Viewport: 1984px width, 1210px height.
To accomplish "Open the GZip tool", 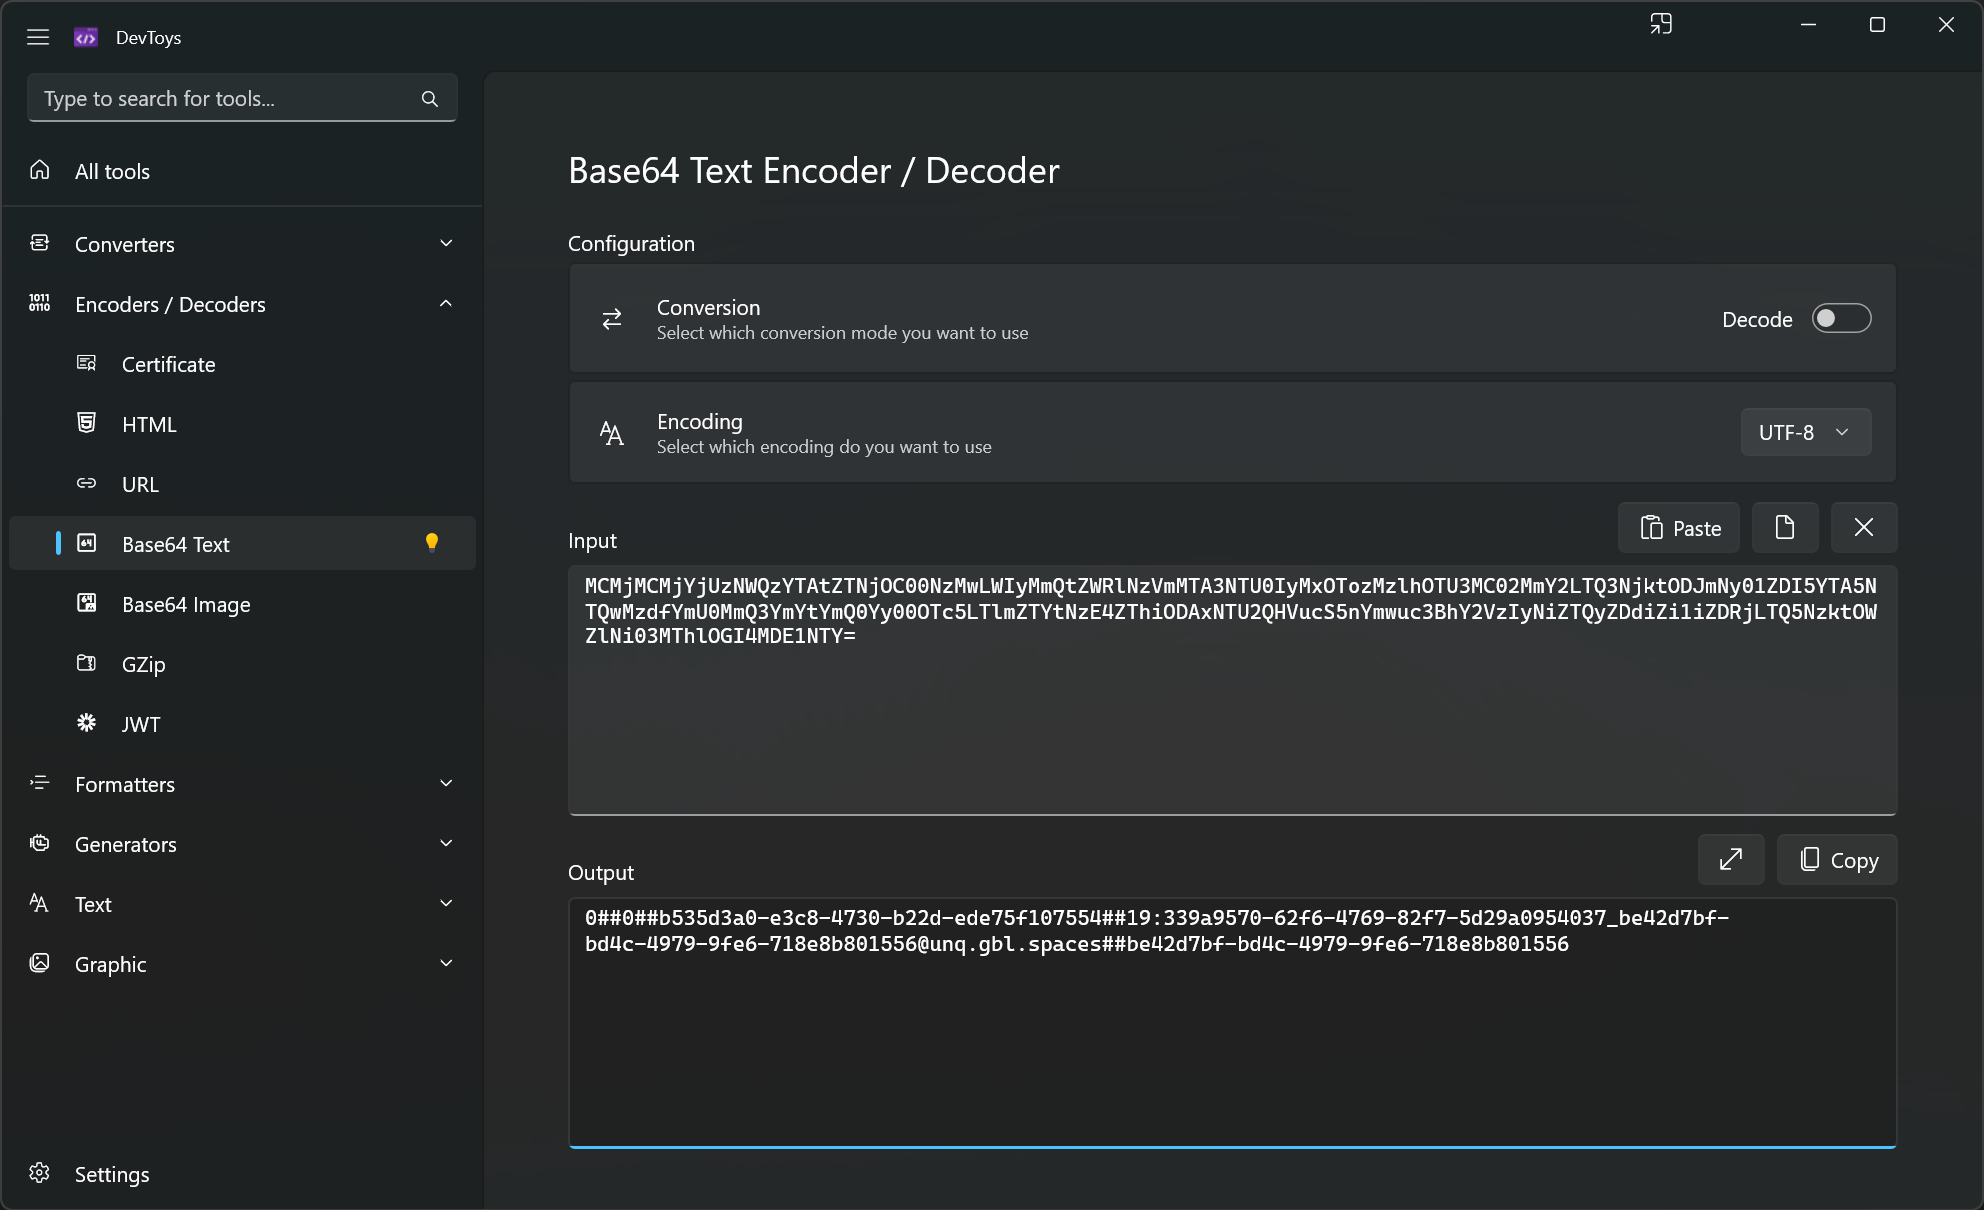I will [x=242, y=664].
